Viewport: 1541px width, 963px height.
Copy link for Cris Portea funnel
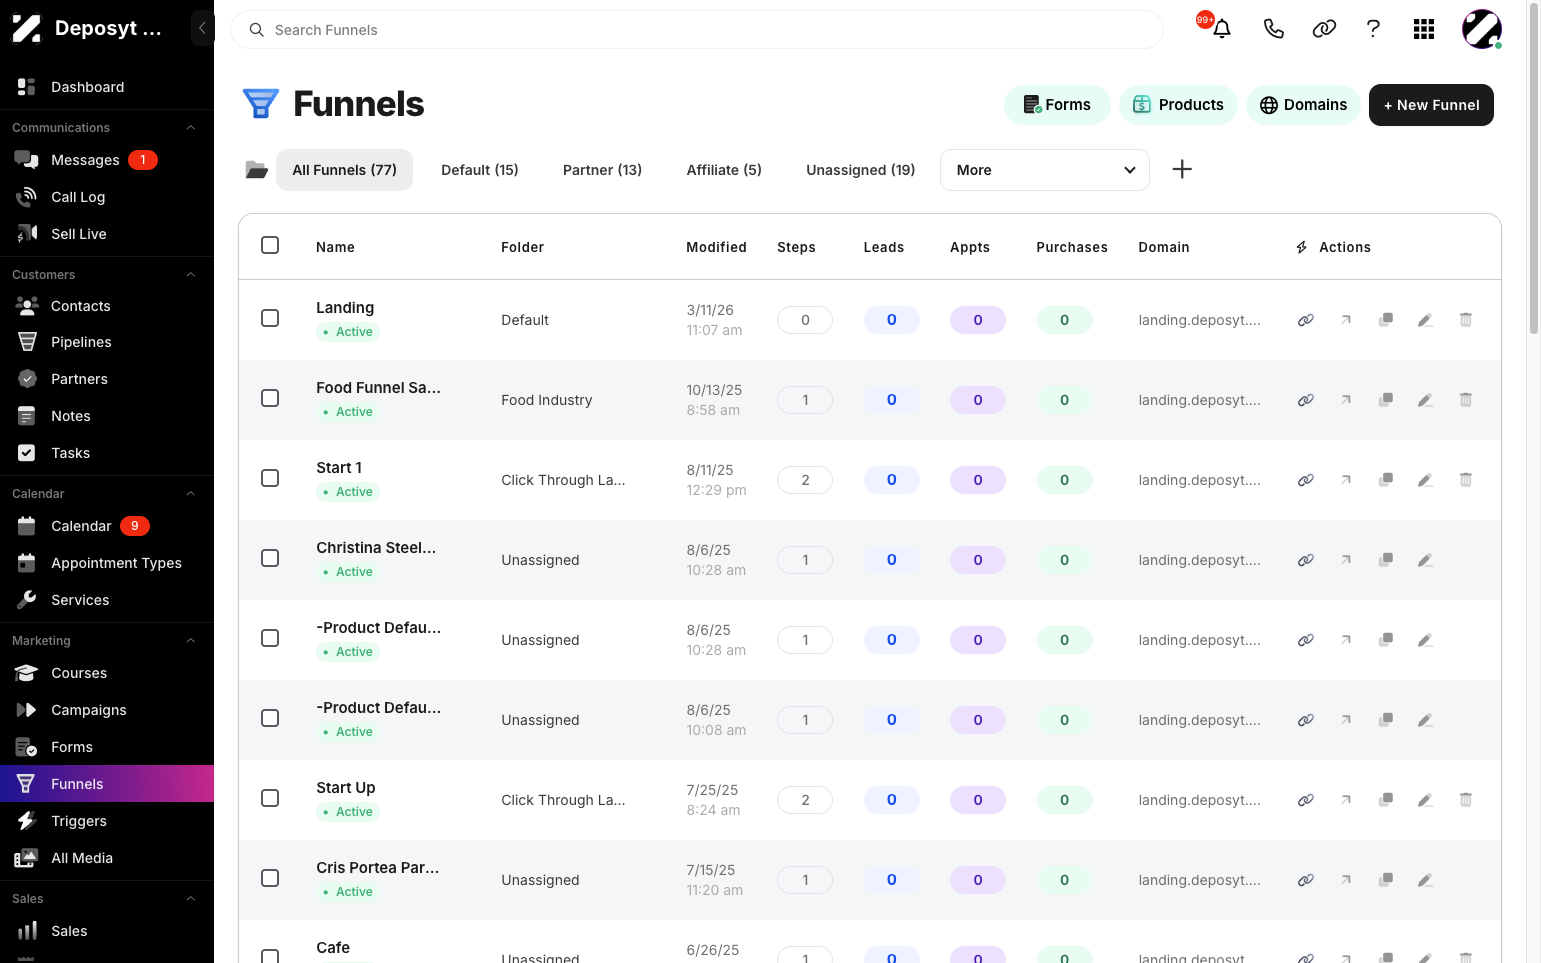1306,880
